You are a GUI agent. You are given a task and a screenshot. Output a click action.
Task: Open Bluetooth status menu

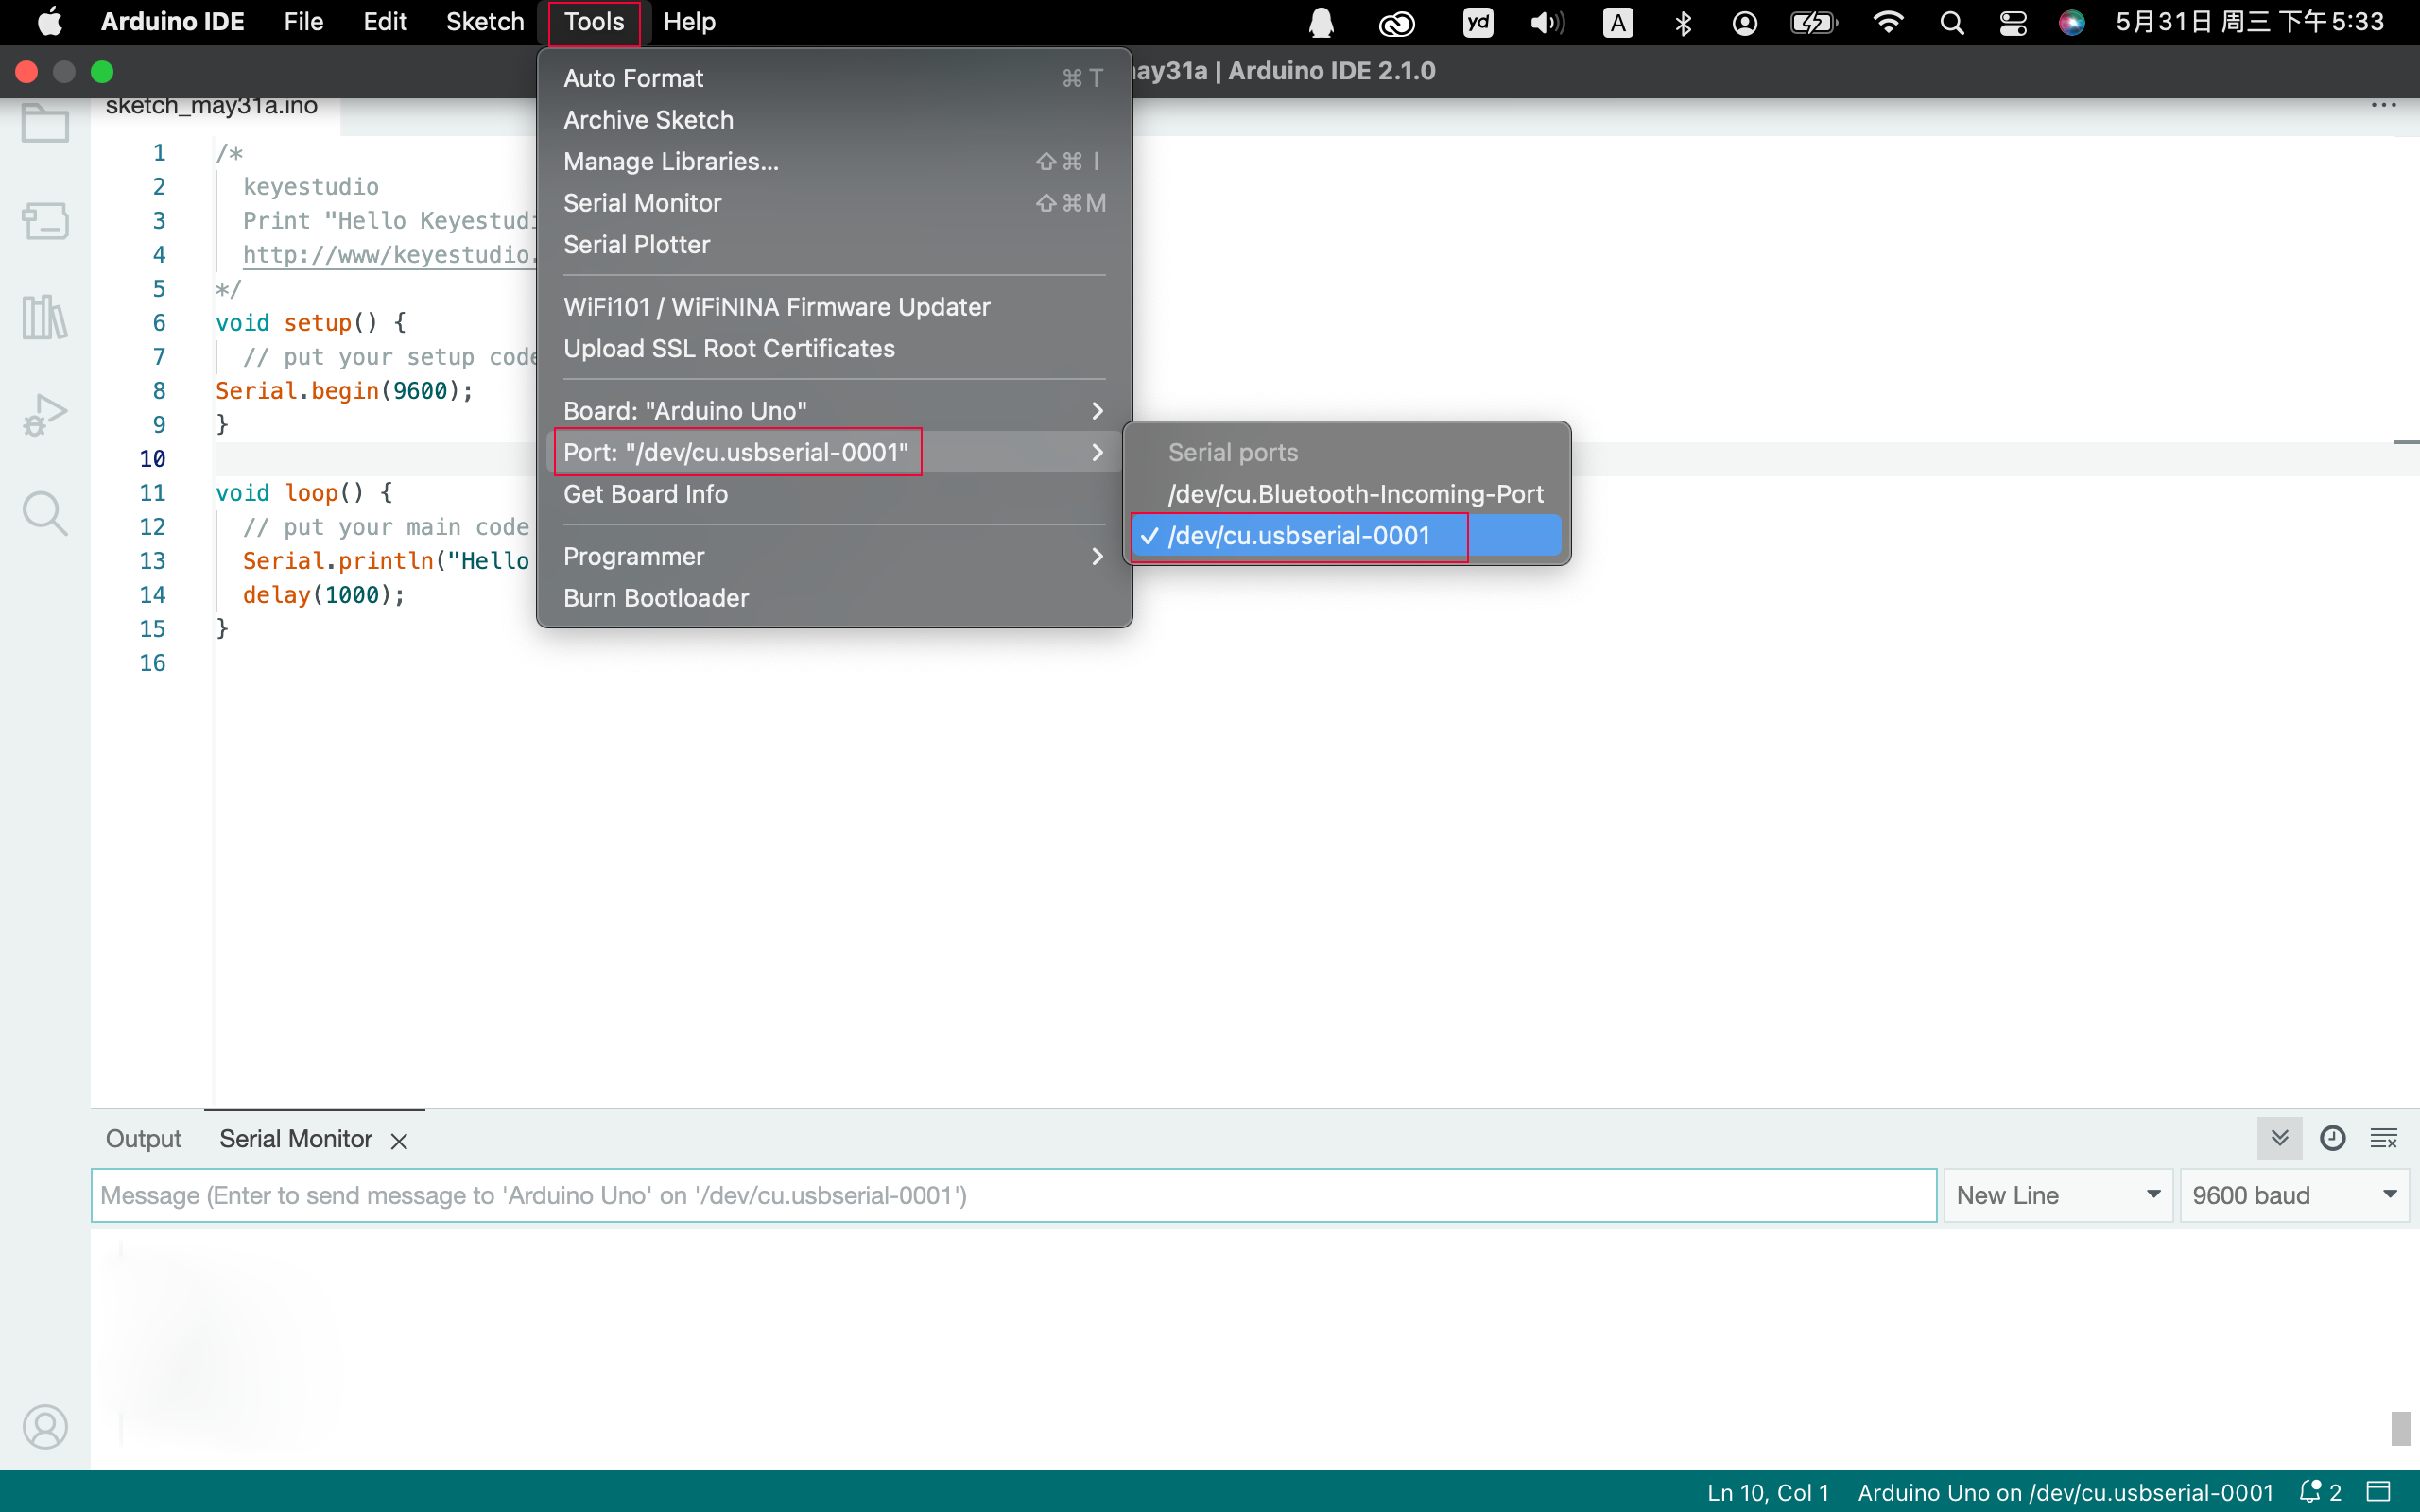(x=1683, y=22)
